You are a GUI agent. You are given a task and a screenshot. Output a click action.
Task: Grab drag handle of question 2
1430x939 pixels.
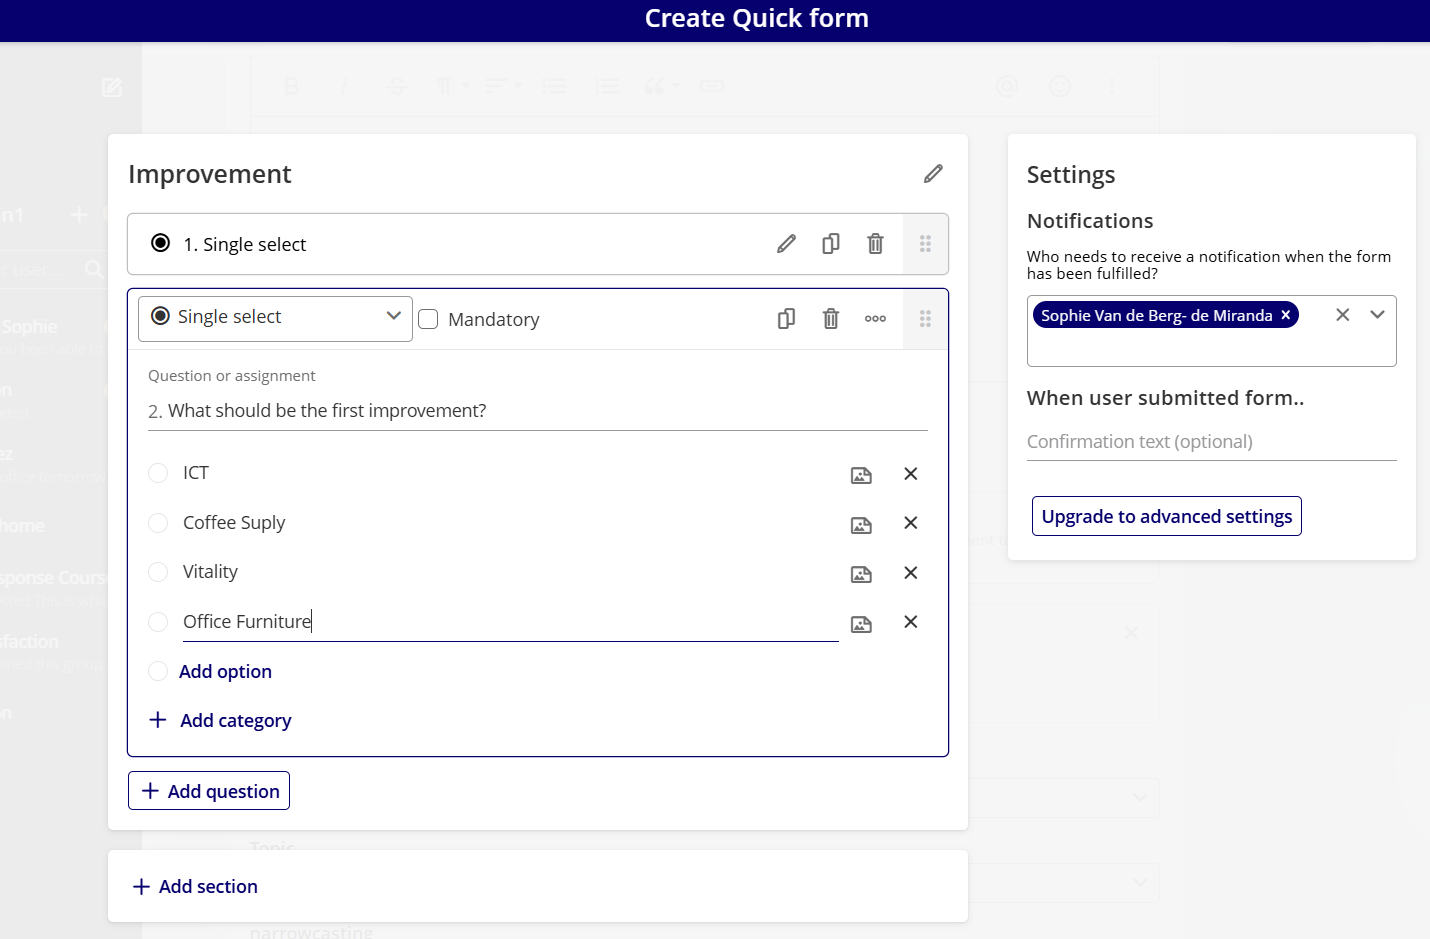pyautogui.click(x=926, y=319)
